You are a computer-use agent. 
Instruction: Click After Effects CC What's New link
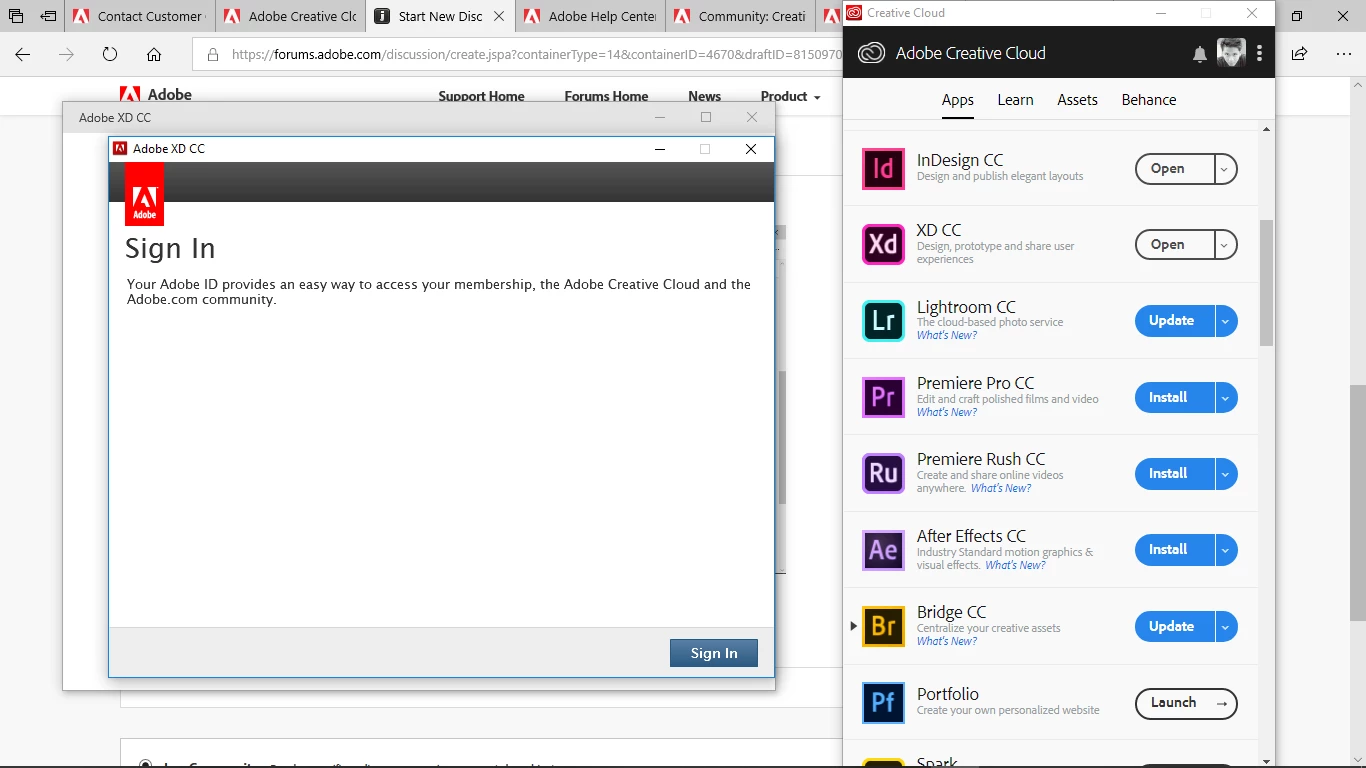1015,565
